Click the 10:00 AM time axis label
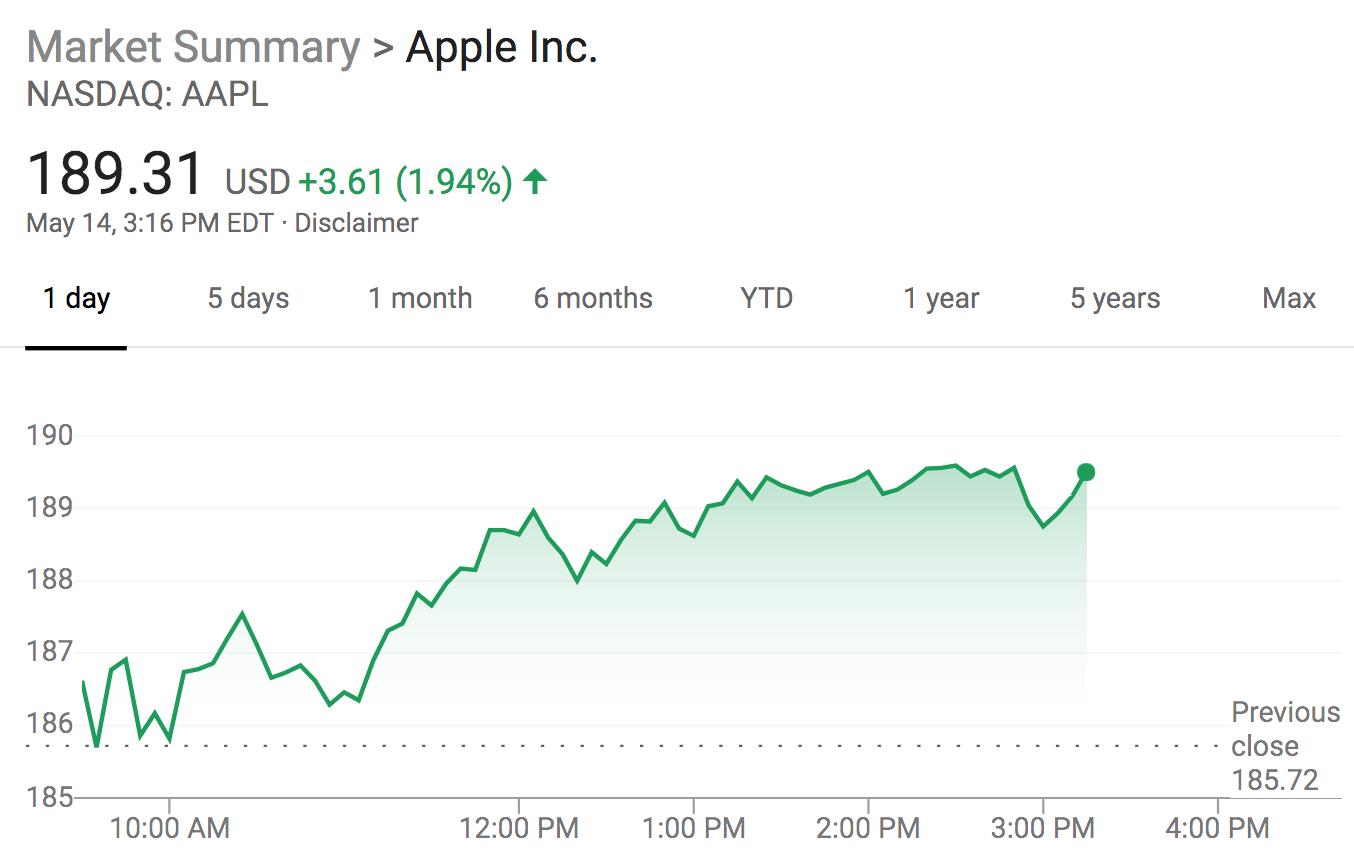The height and width of the screenshot is (868, 1354). 169,828
